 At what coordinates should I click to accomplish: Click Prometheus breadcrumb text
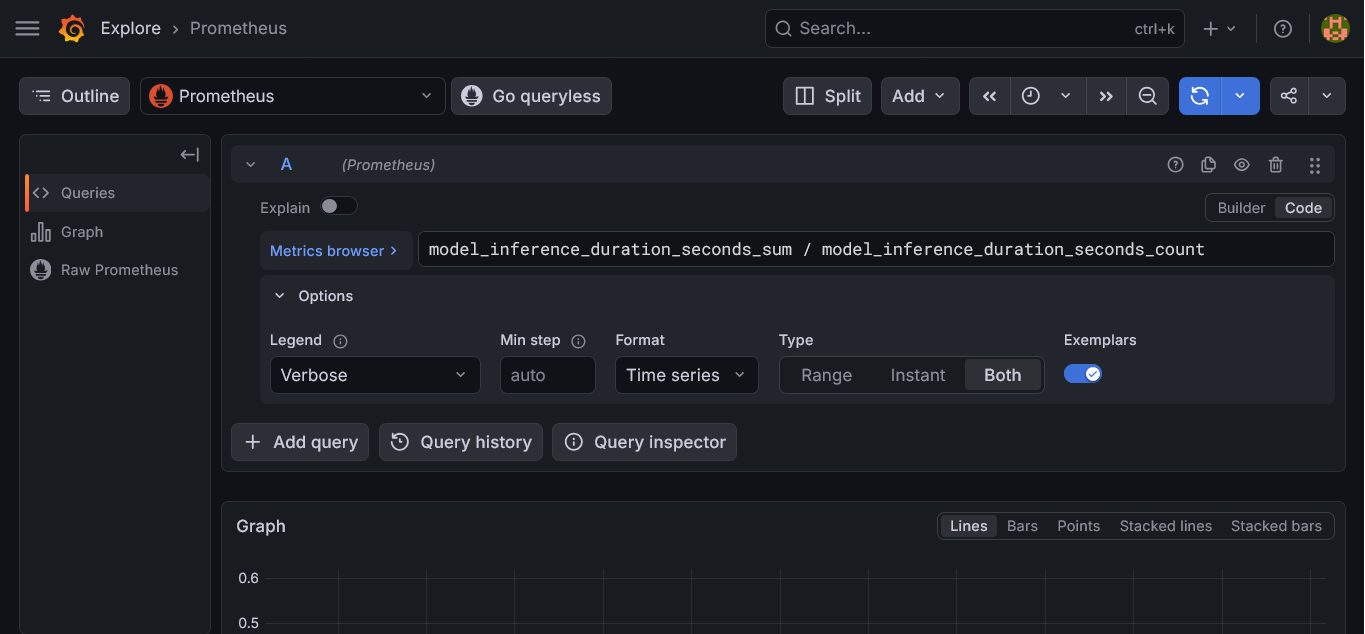tap(238, 29)
